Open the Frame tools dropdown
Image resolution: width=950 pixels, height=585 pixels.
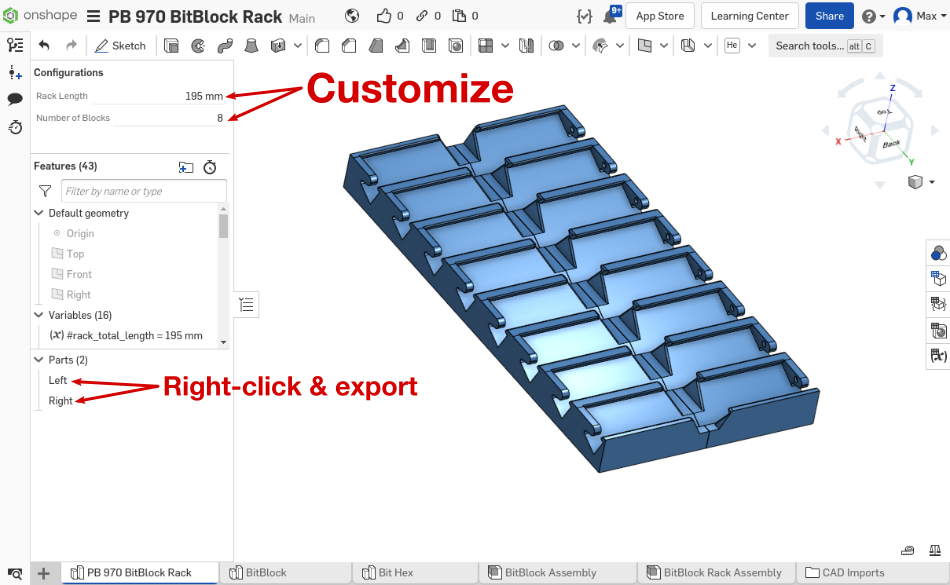pyautogui.click(x=708, y=45)
